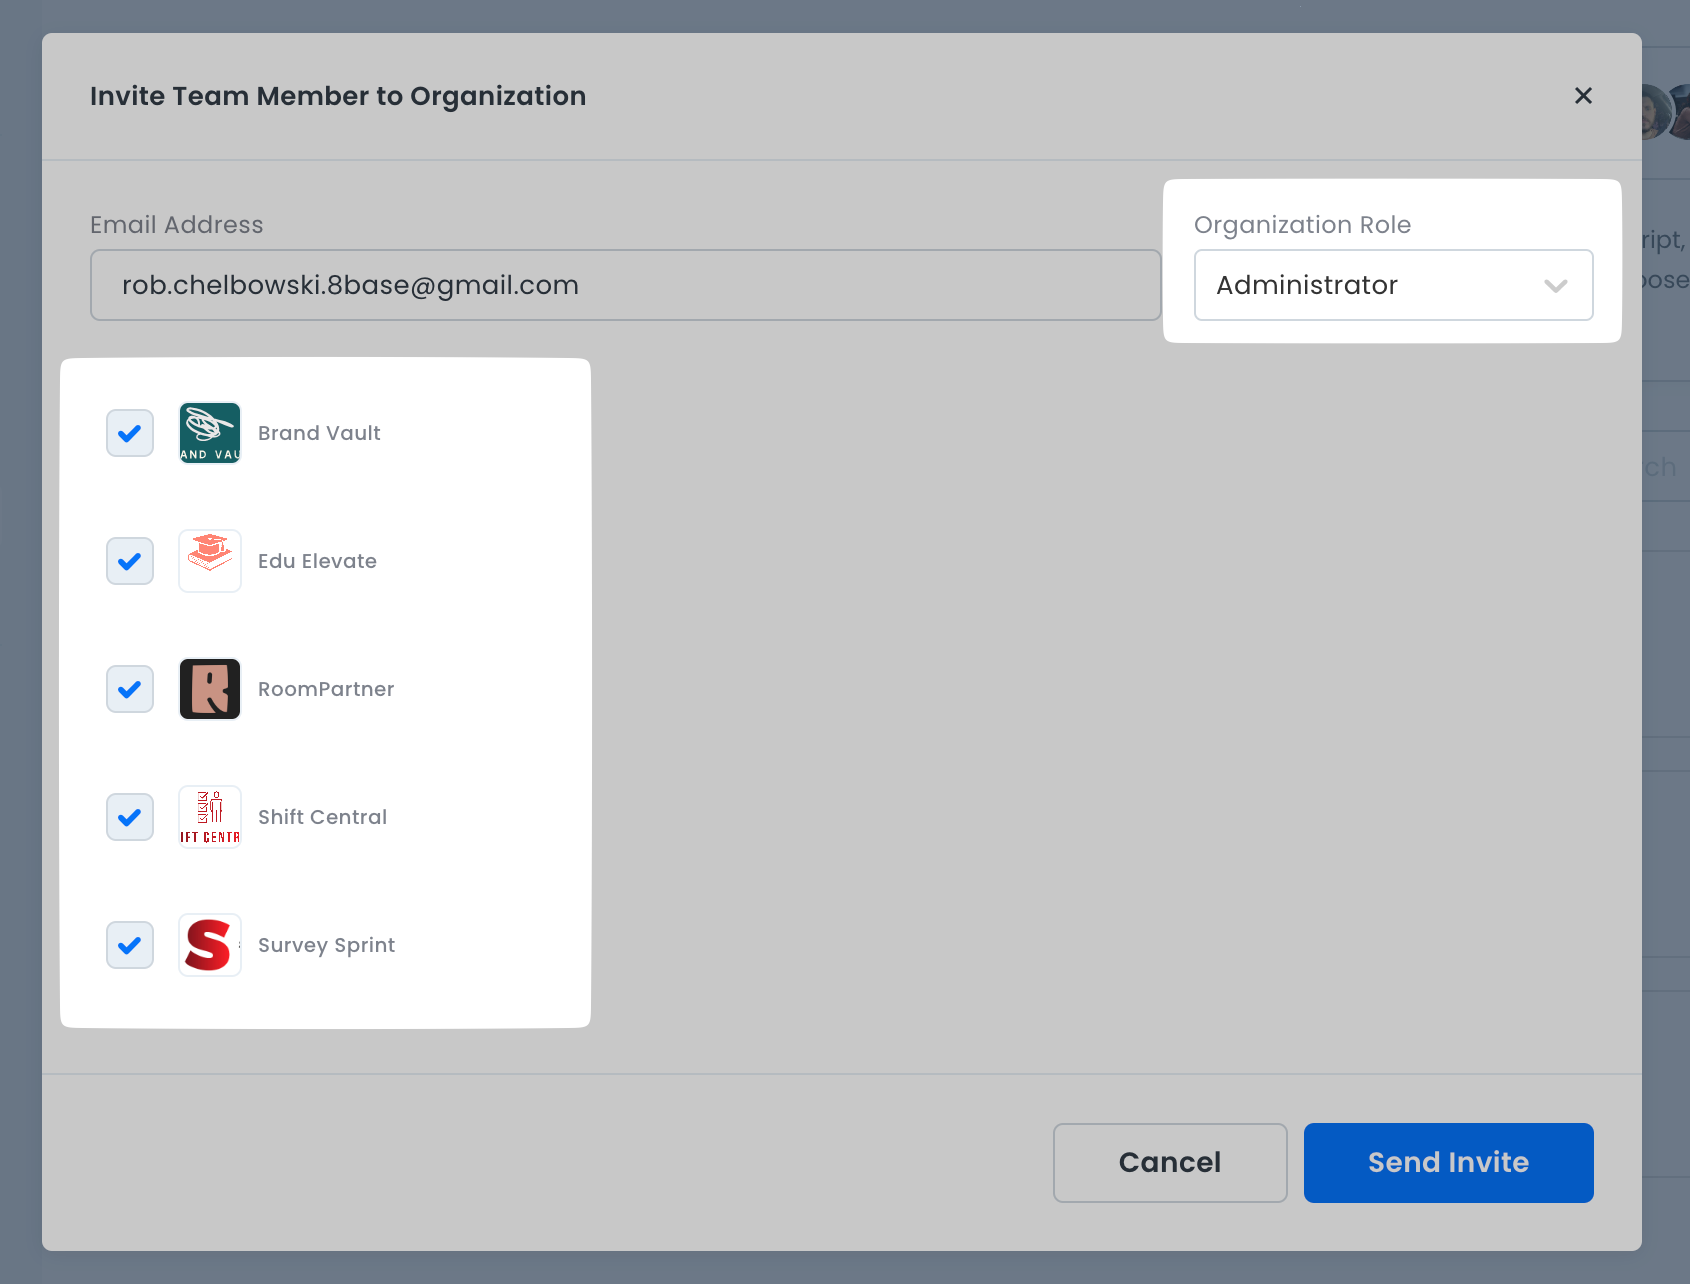1690x1284 pixels.
Task: Click the Brand Vault workspace name
Action: click(x=319, y=433)
